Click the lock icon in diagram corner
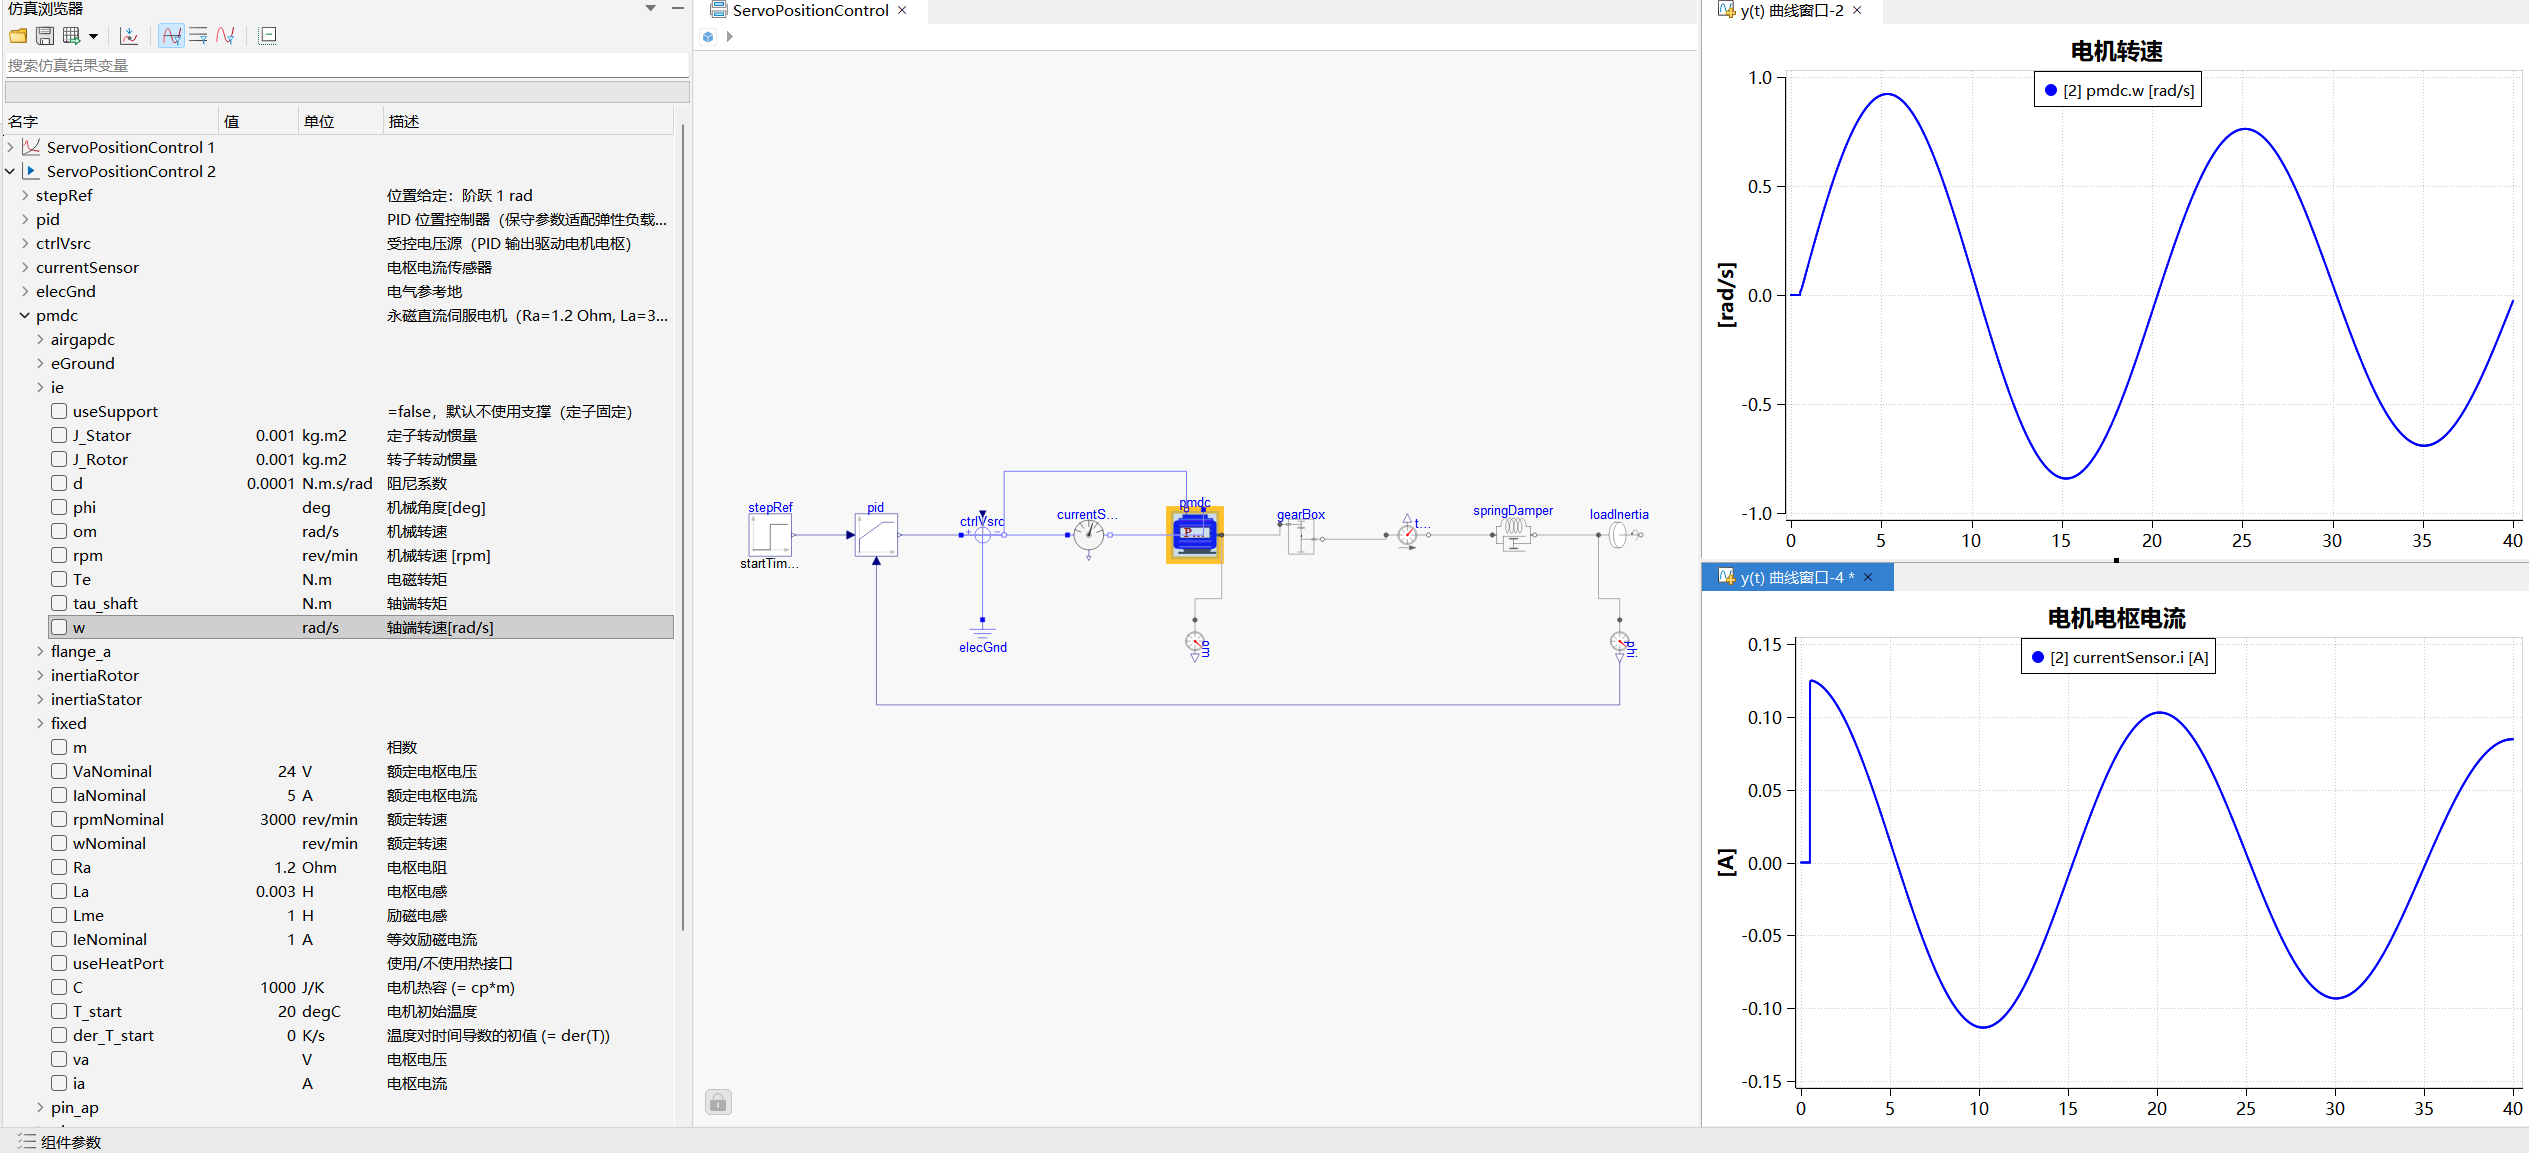Viewport: 2529px width, 1153px height. (x=718, y=1102)
